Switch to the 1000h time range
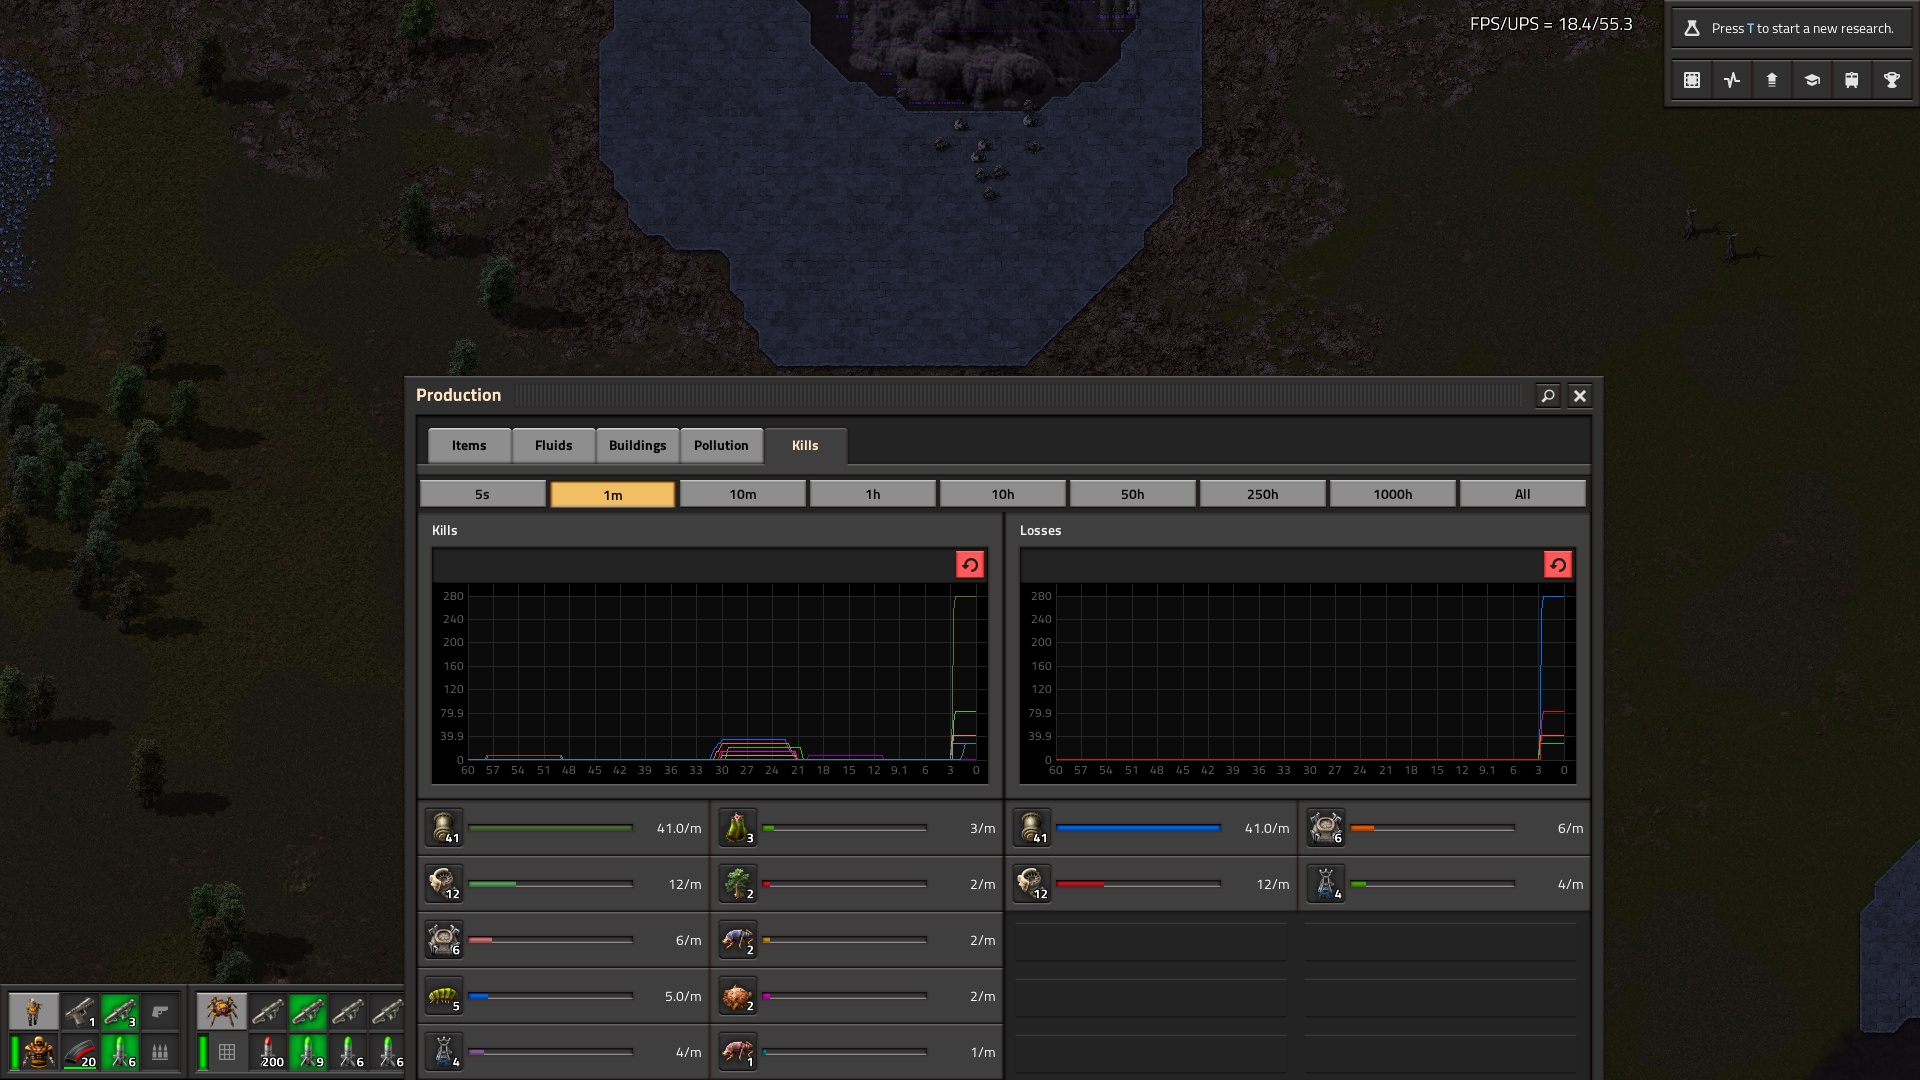The height and width of the screenshot is (1080, 1920). pos(1393,494)
